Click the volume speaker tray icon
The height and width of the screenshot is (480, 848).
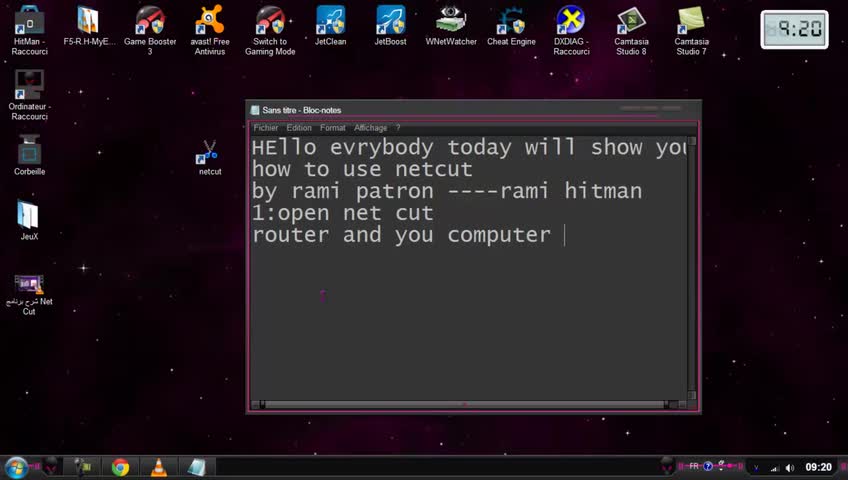[x=790, y=468]
